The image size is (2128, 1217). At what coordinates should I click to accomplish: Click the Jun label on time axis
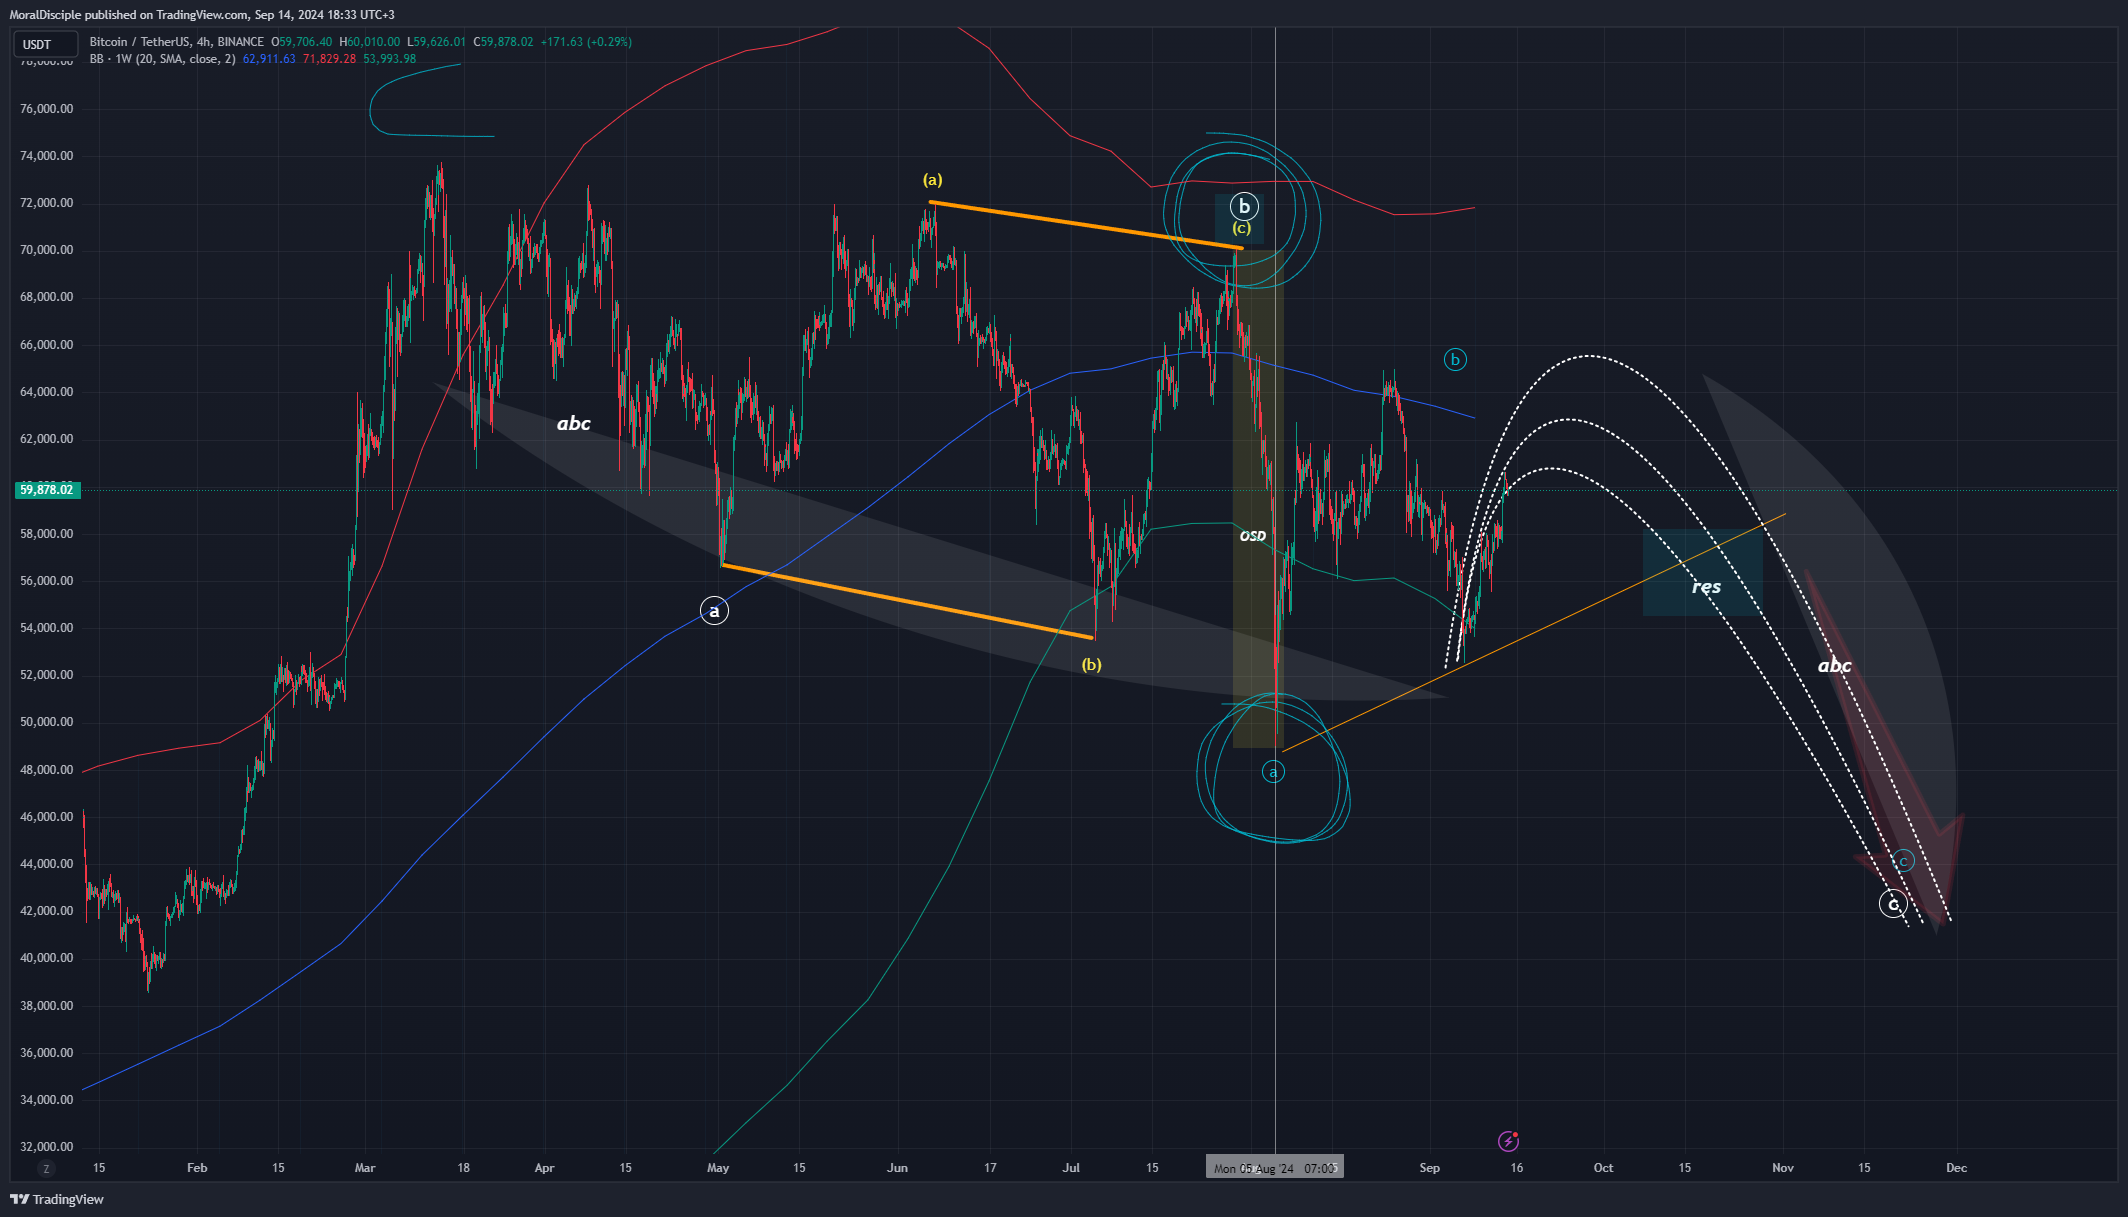tap(897, 1168)
